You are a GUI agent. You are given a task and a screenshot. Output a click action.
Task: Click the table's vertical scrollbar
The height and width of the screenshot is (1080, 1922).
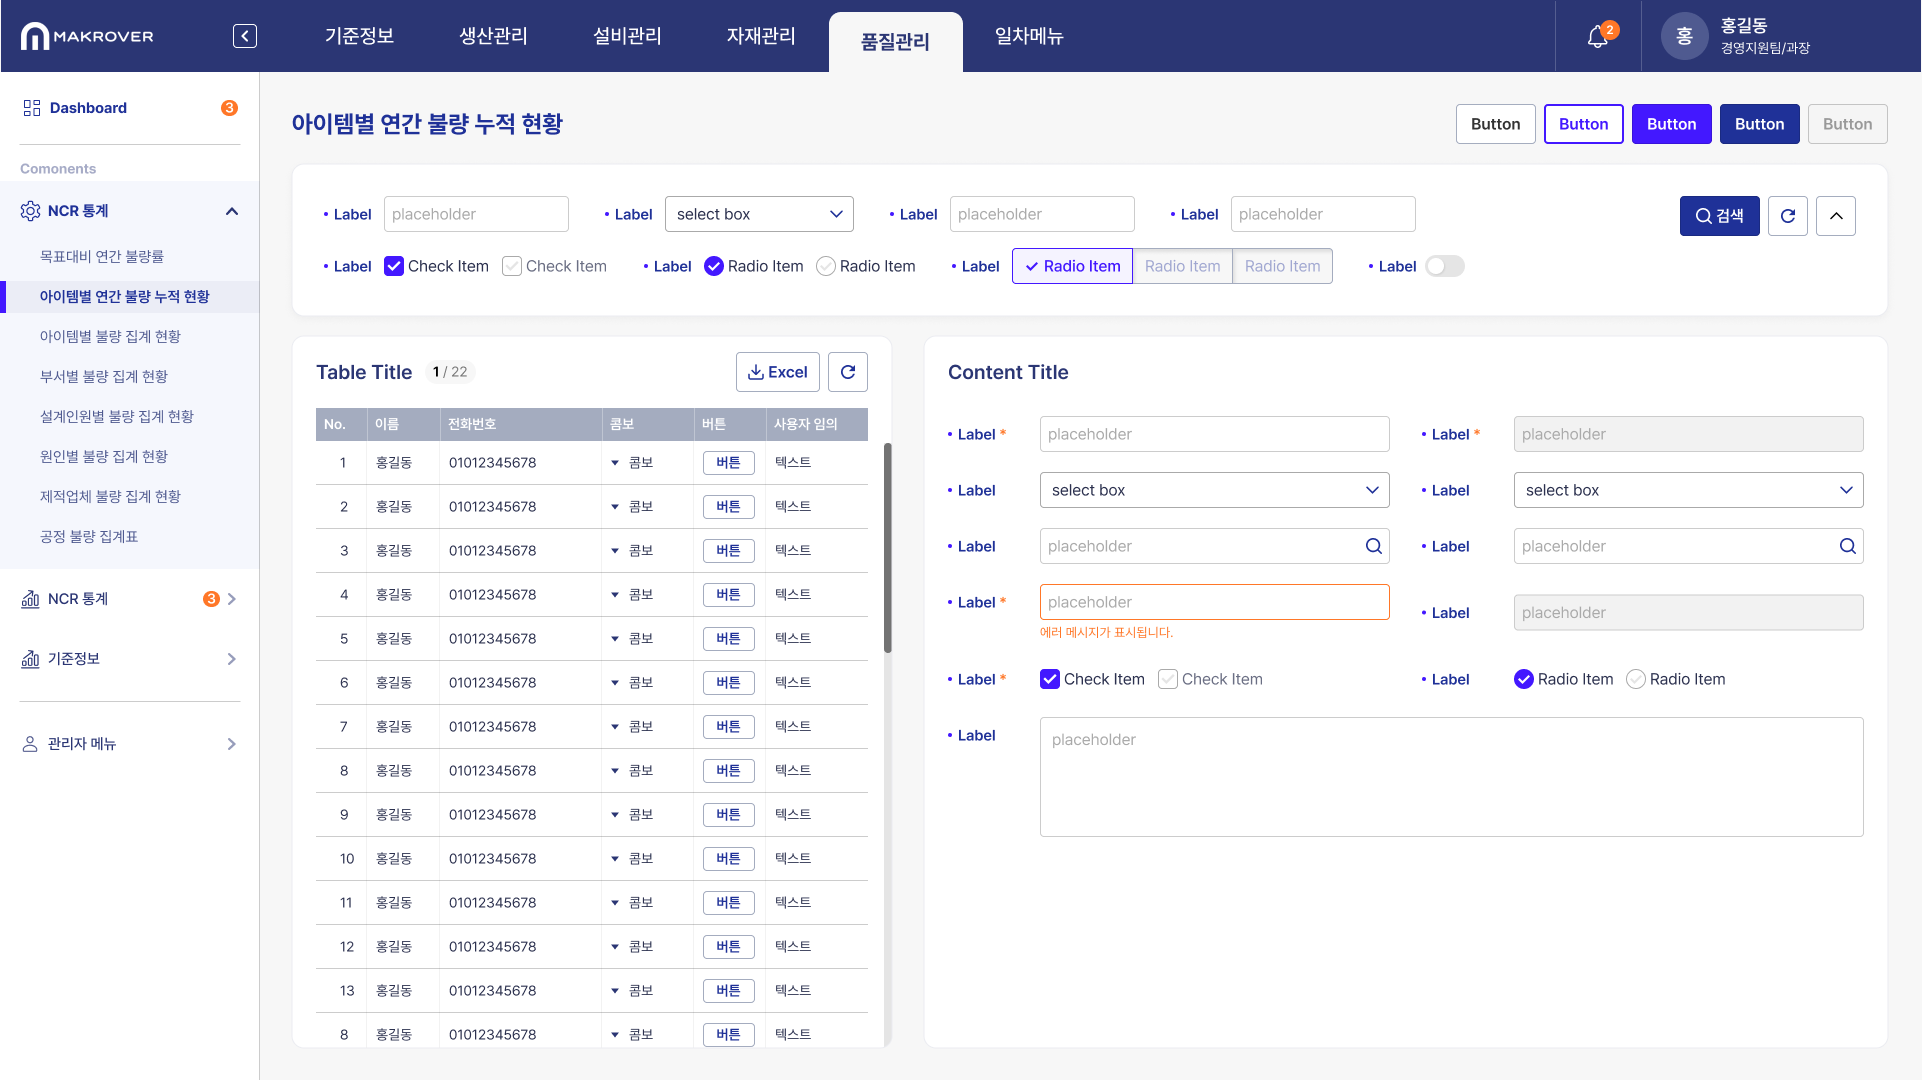tap(887, 548)
